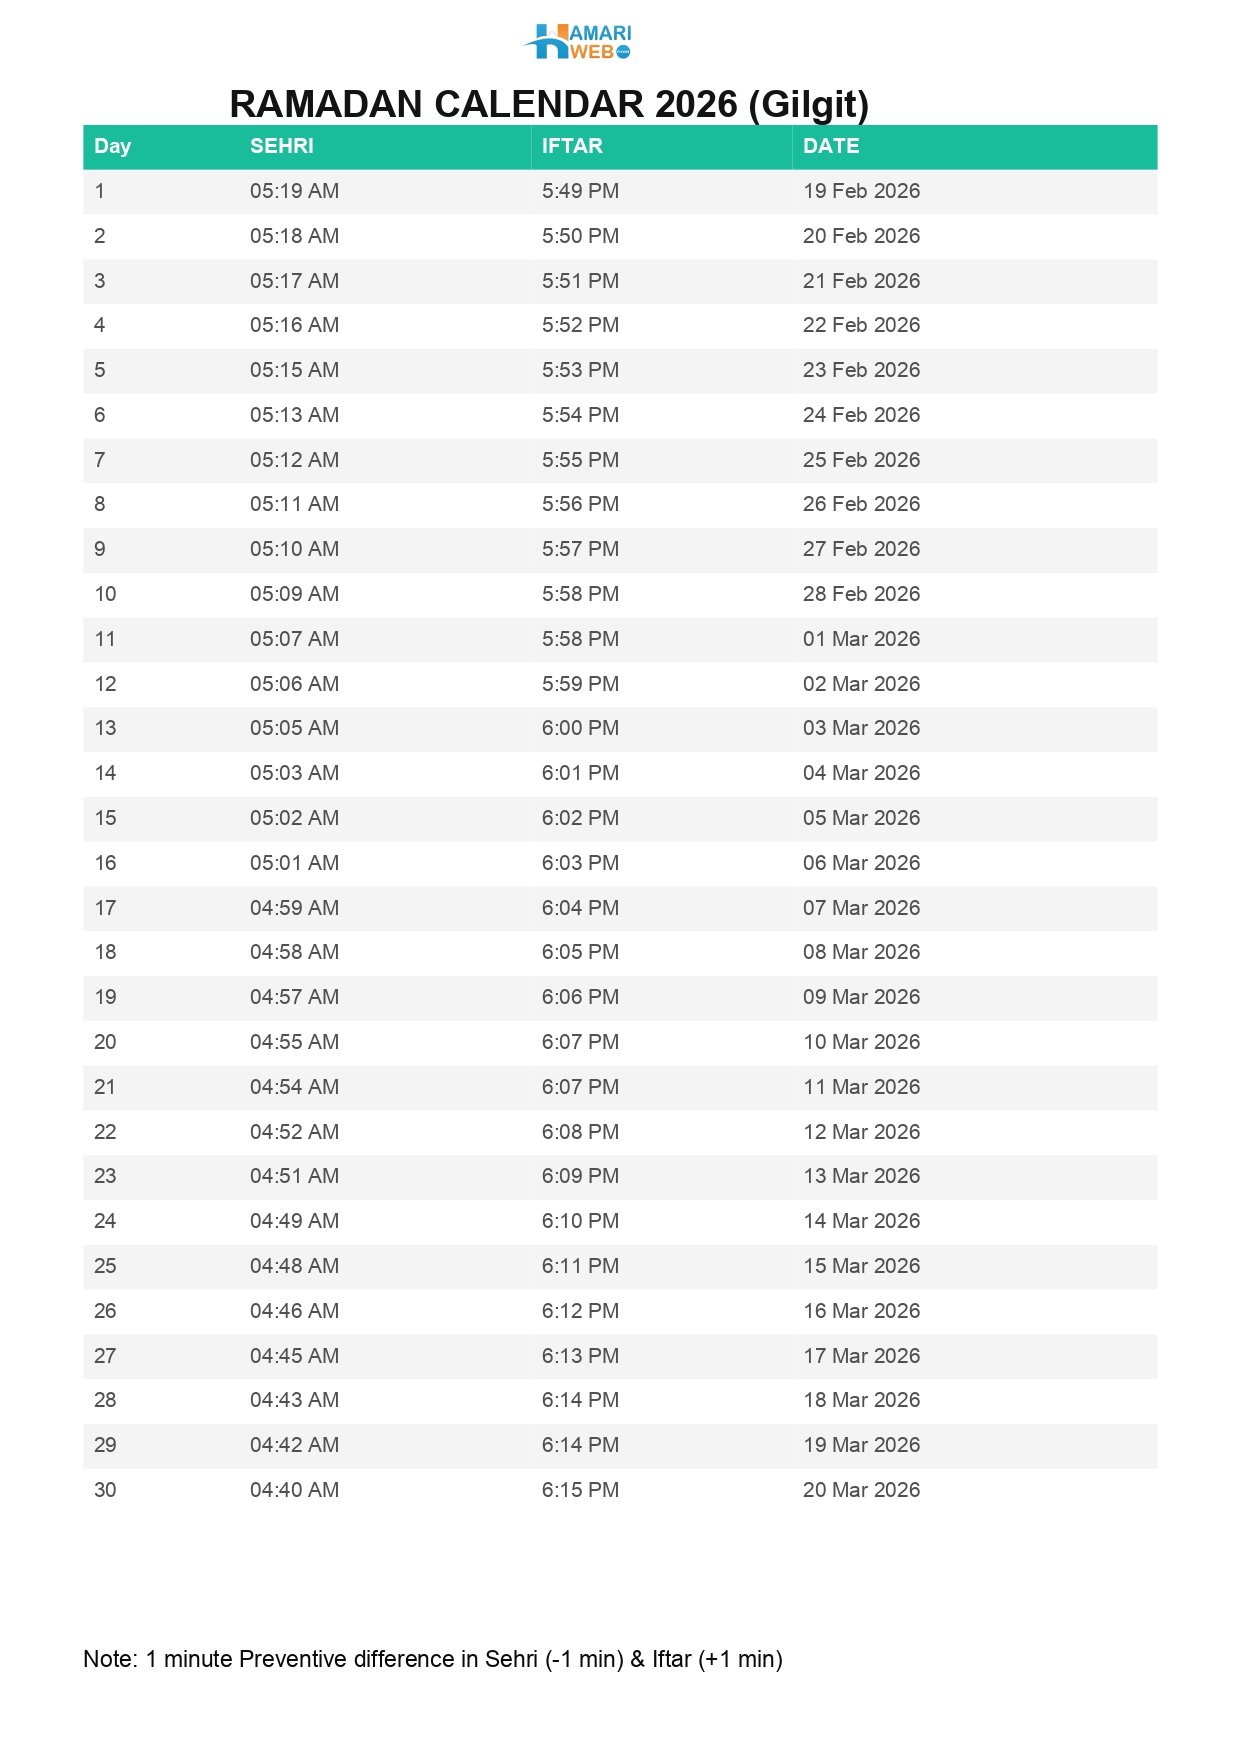
Task: Select the 10 Mar 2026 date cell
Action: [861, 1042]
